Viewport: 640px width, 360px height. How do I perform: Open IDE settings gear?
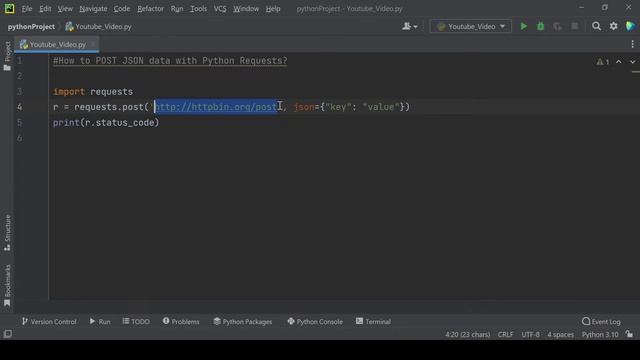[x=613, y=27]
